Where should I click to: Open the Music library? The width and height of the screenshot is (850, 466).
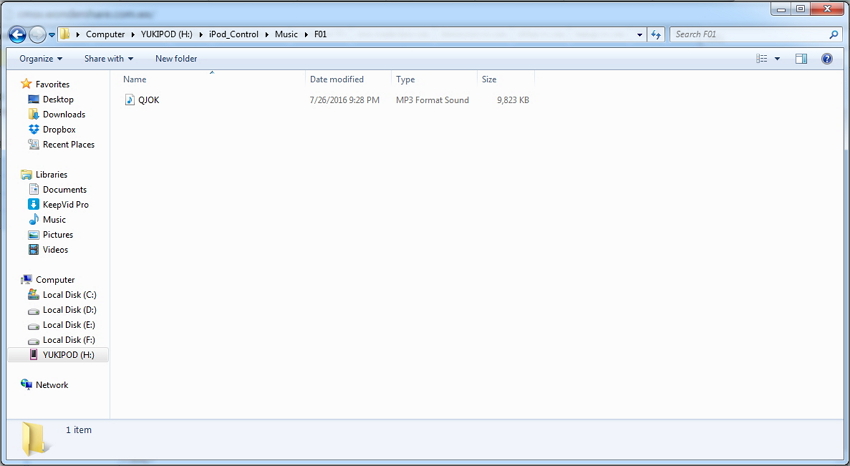coord(54,219)
